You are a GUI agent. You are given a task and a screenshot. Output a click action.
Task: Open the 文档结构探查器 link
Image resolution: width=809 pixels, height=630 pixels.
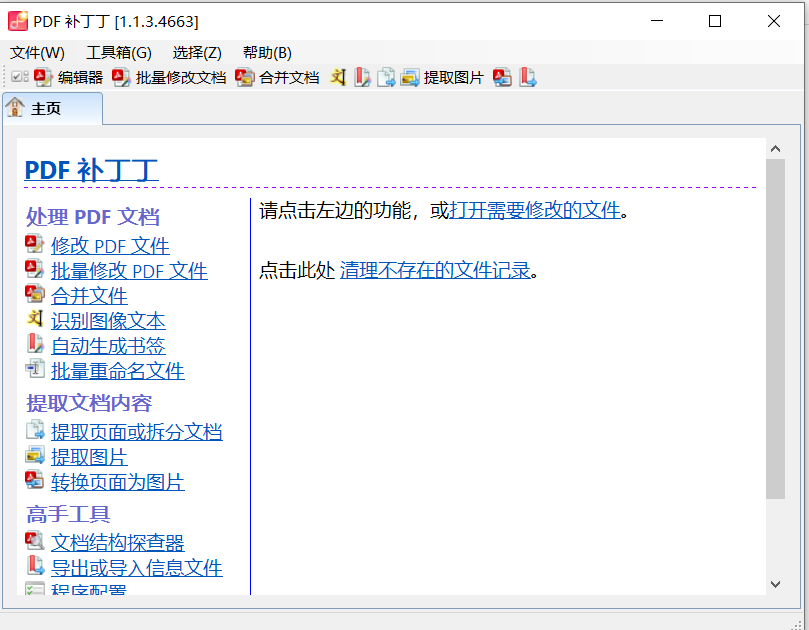tap(118, 543)
